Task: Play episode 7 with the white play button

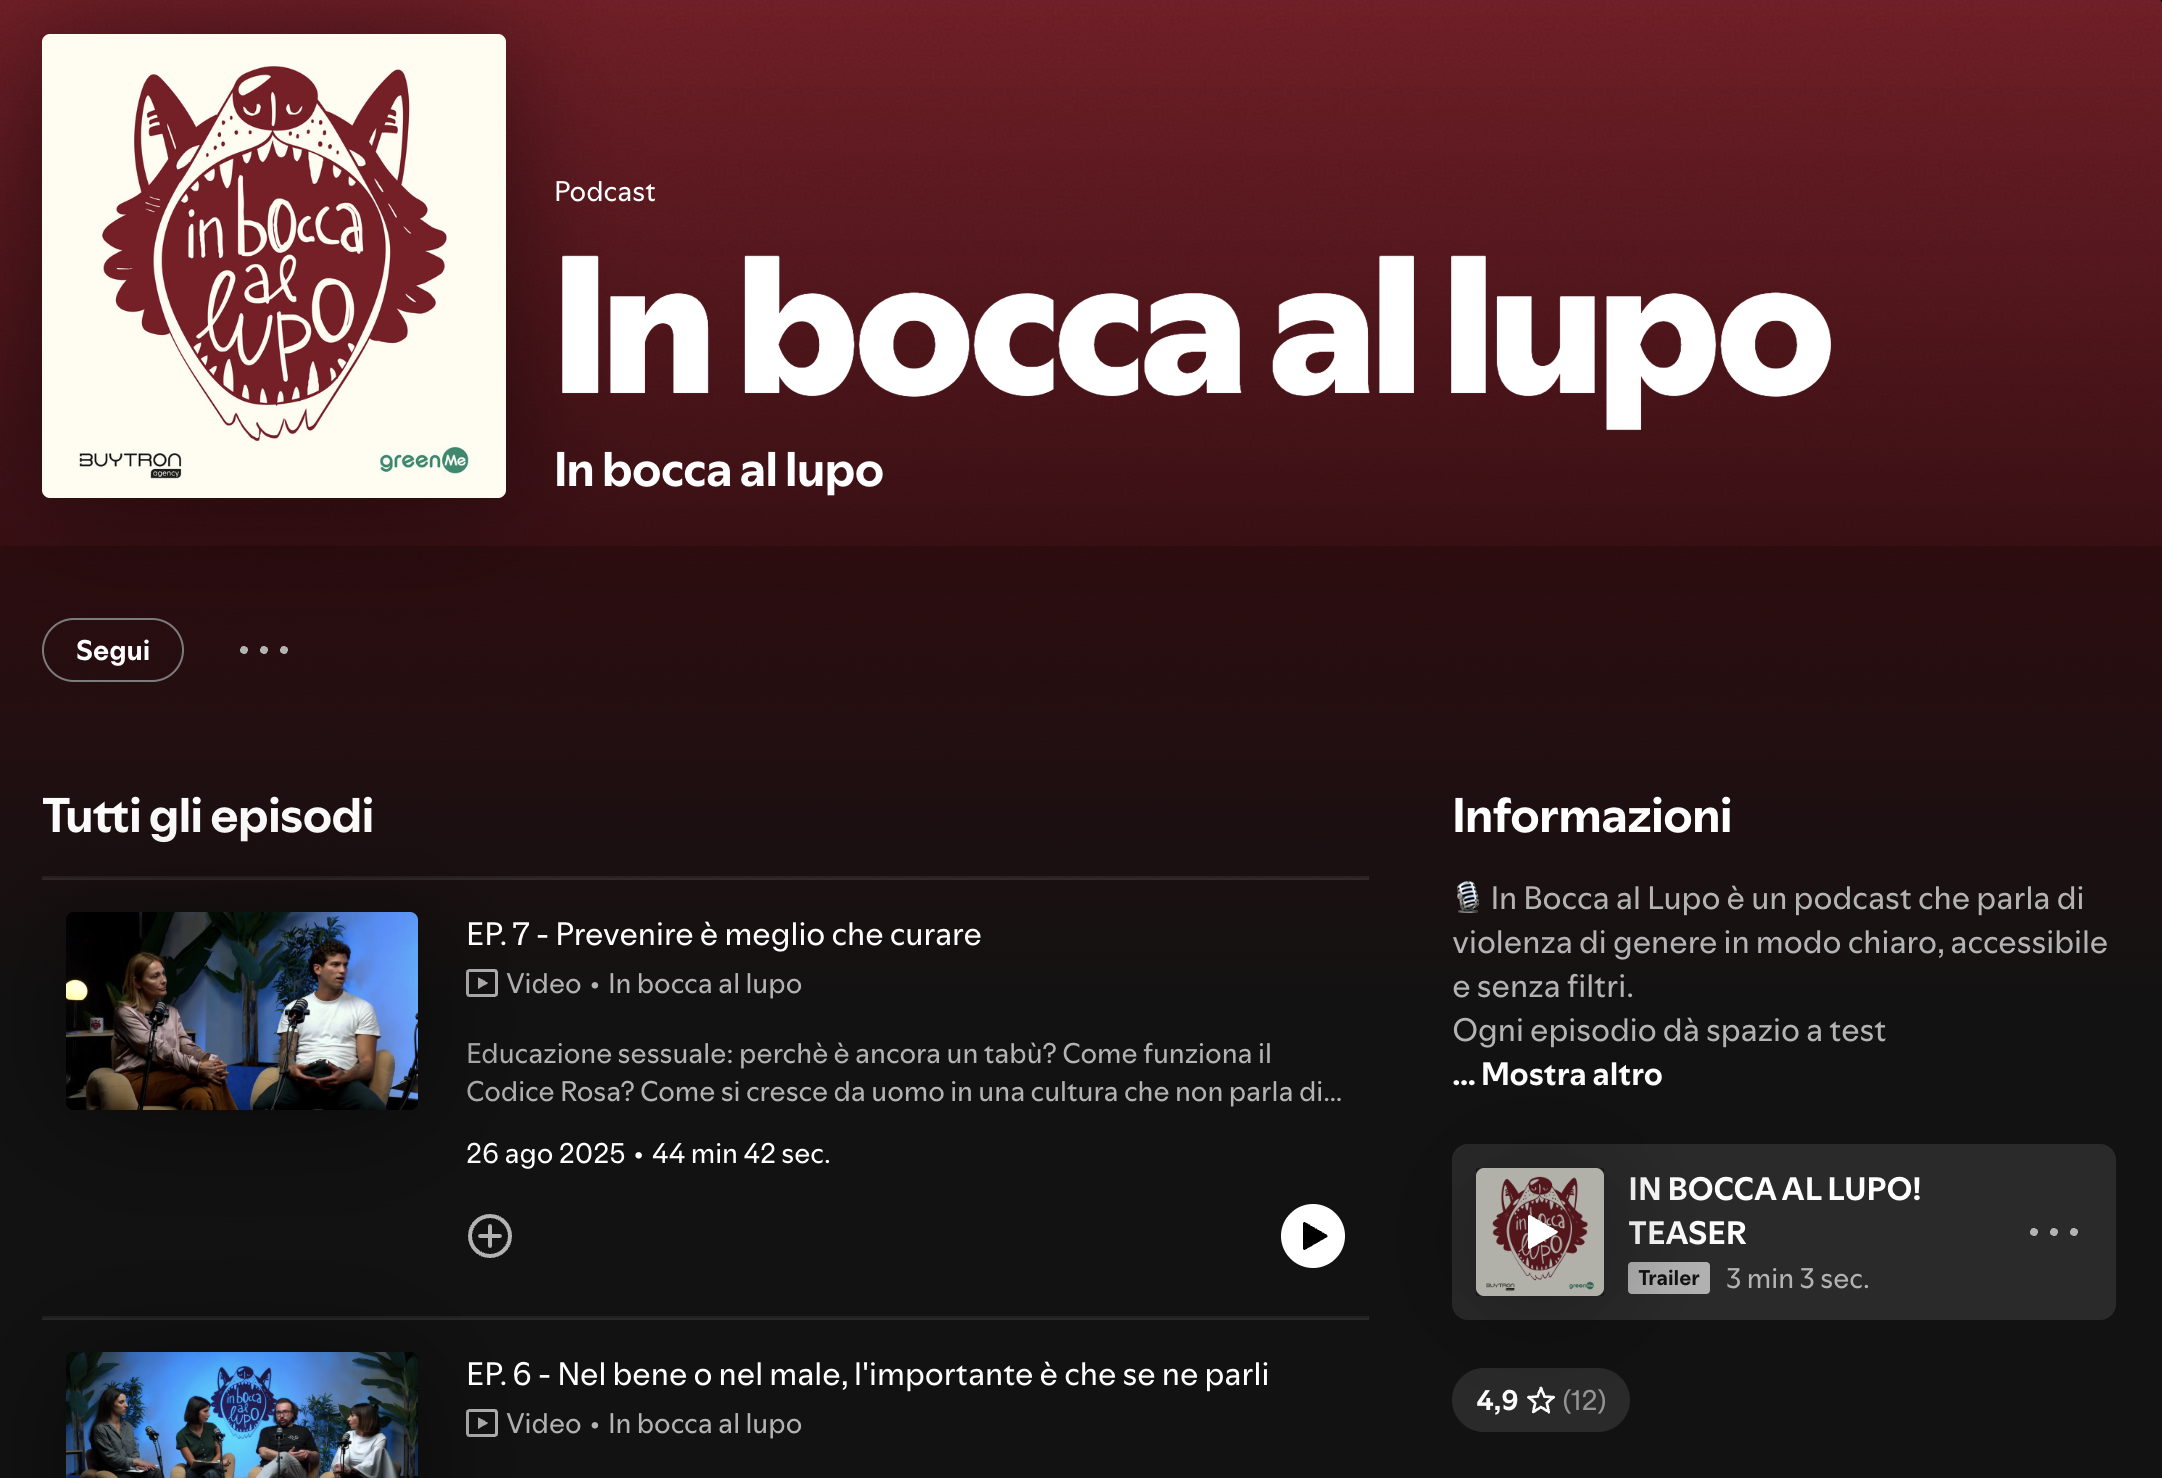Action: click(x=1312, y=1236)
